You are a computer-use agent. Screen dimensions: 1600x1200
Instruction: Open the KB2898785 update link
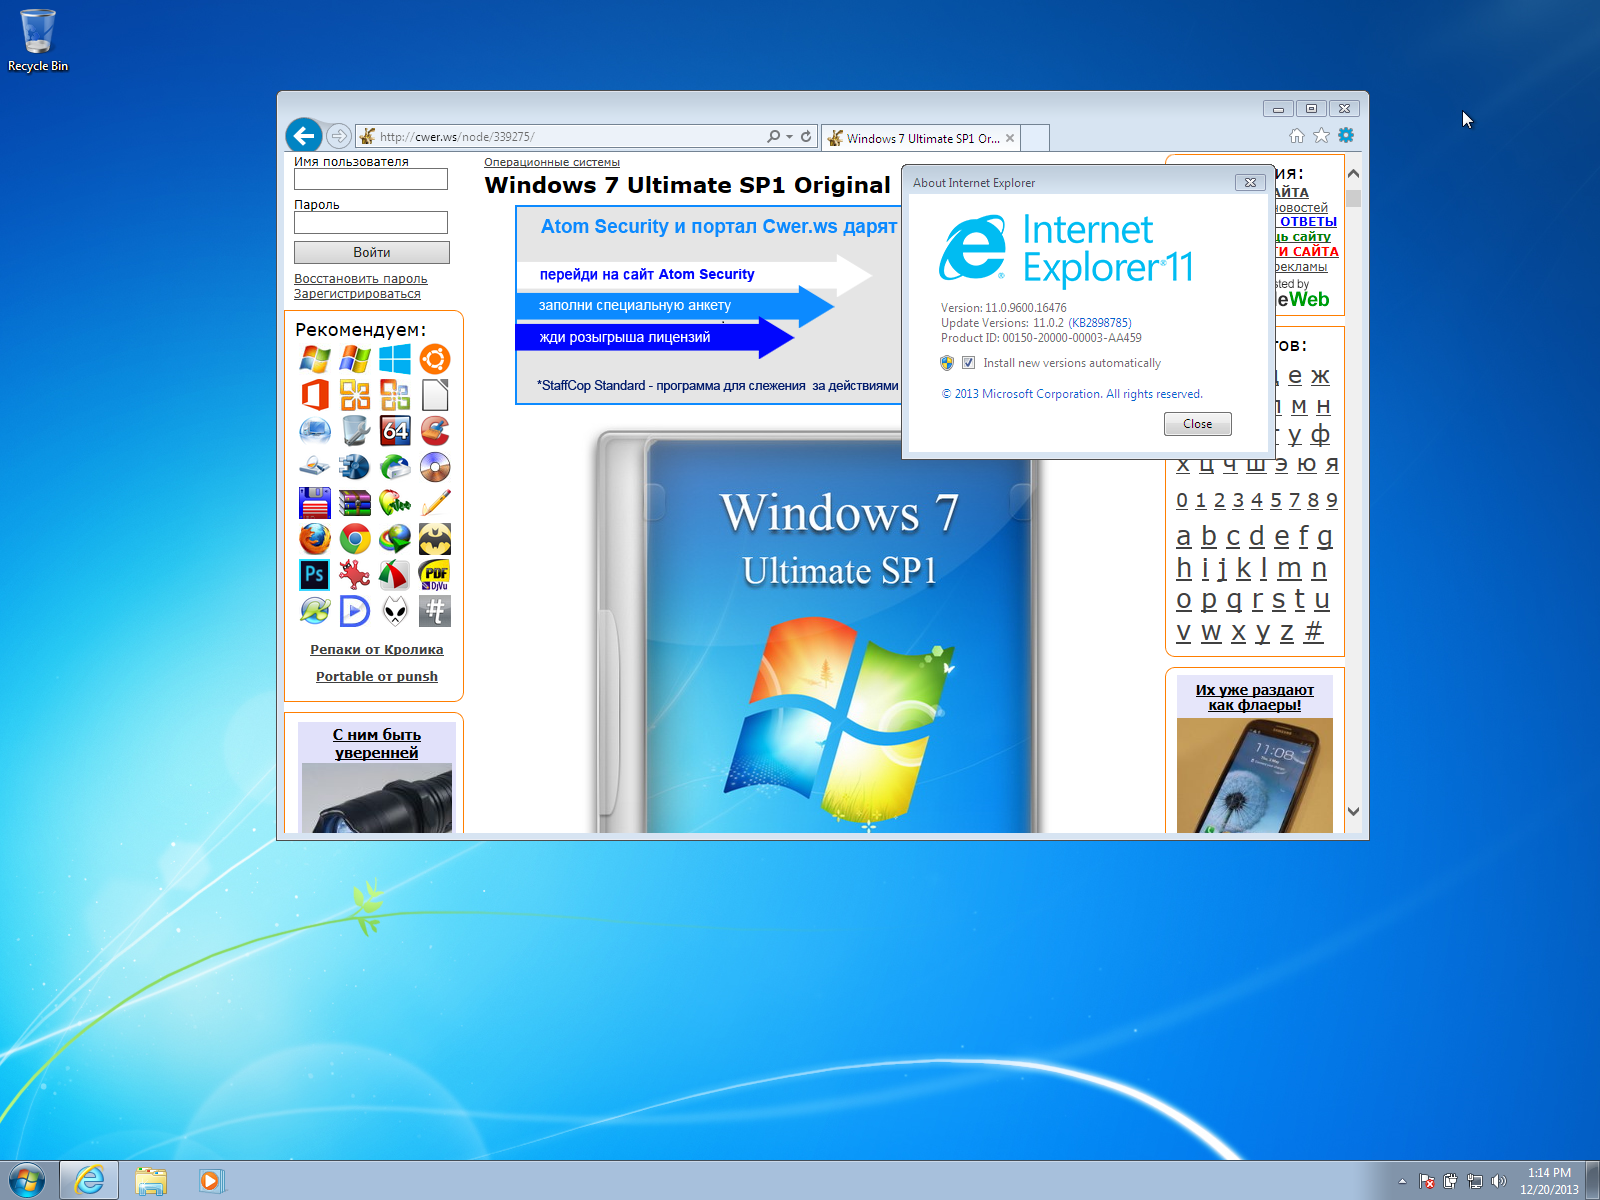1100,323
